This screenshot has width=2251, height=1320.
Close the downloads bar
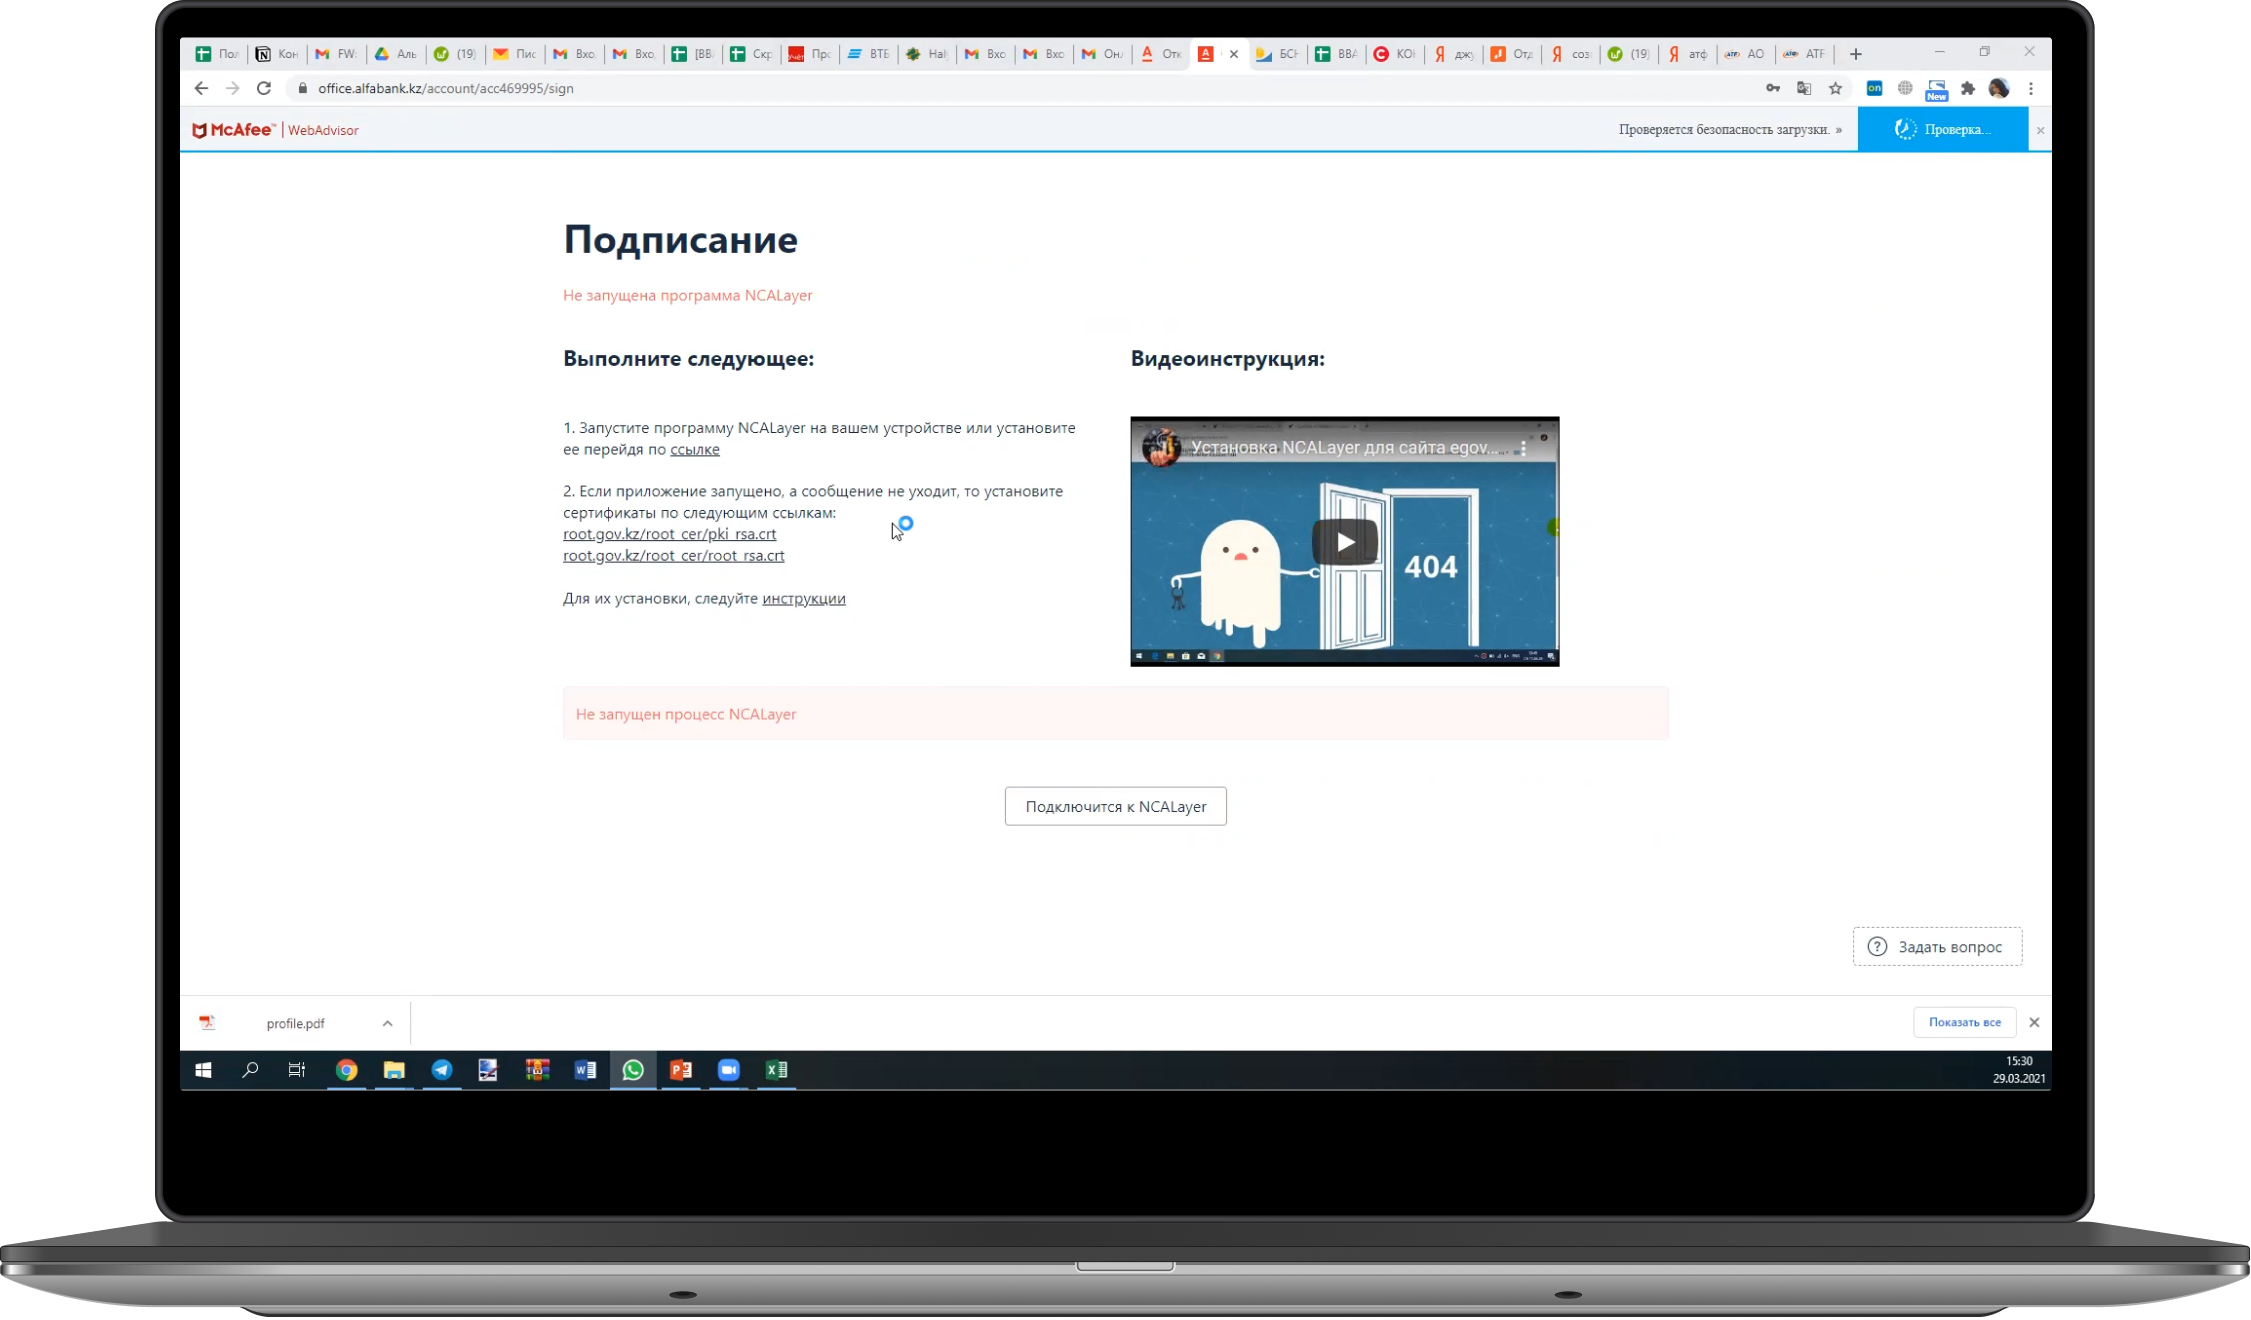click(x=2034, y=1022)
